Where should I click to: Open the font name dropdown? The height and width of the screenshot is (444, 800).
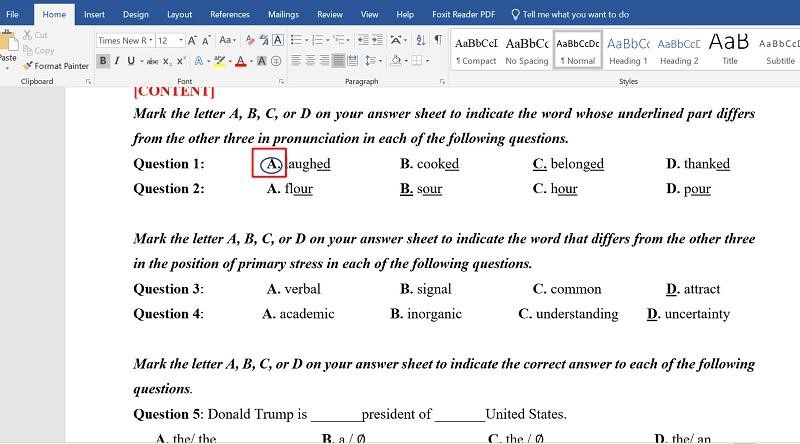pos(151,40)
